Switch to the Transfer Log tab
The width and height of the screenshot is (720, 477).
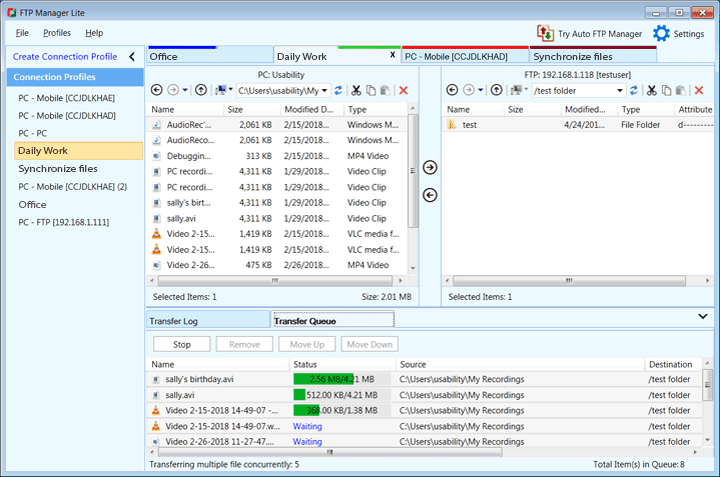[174, 321]
